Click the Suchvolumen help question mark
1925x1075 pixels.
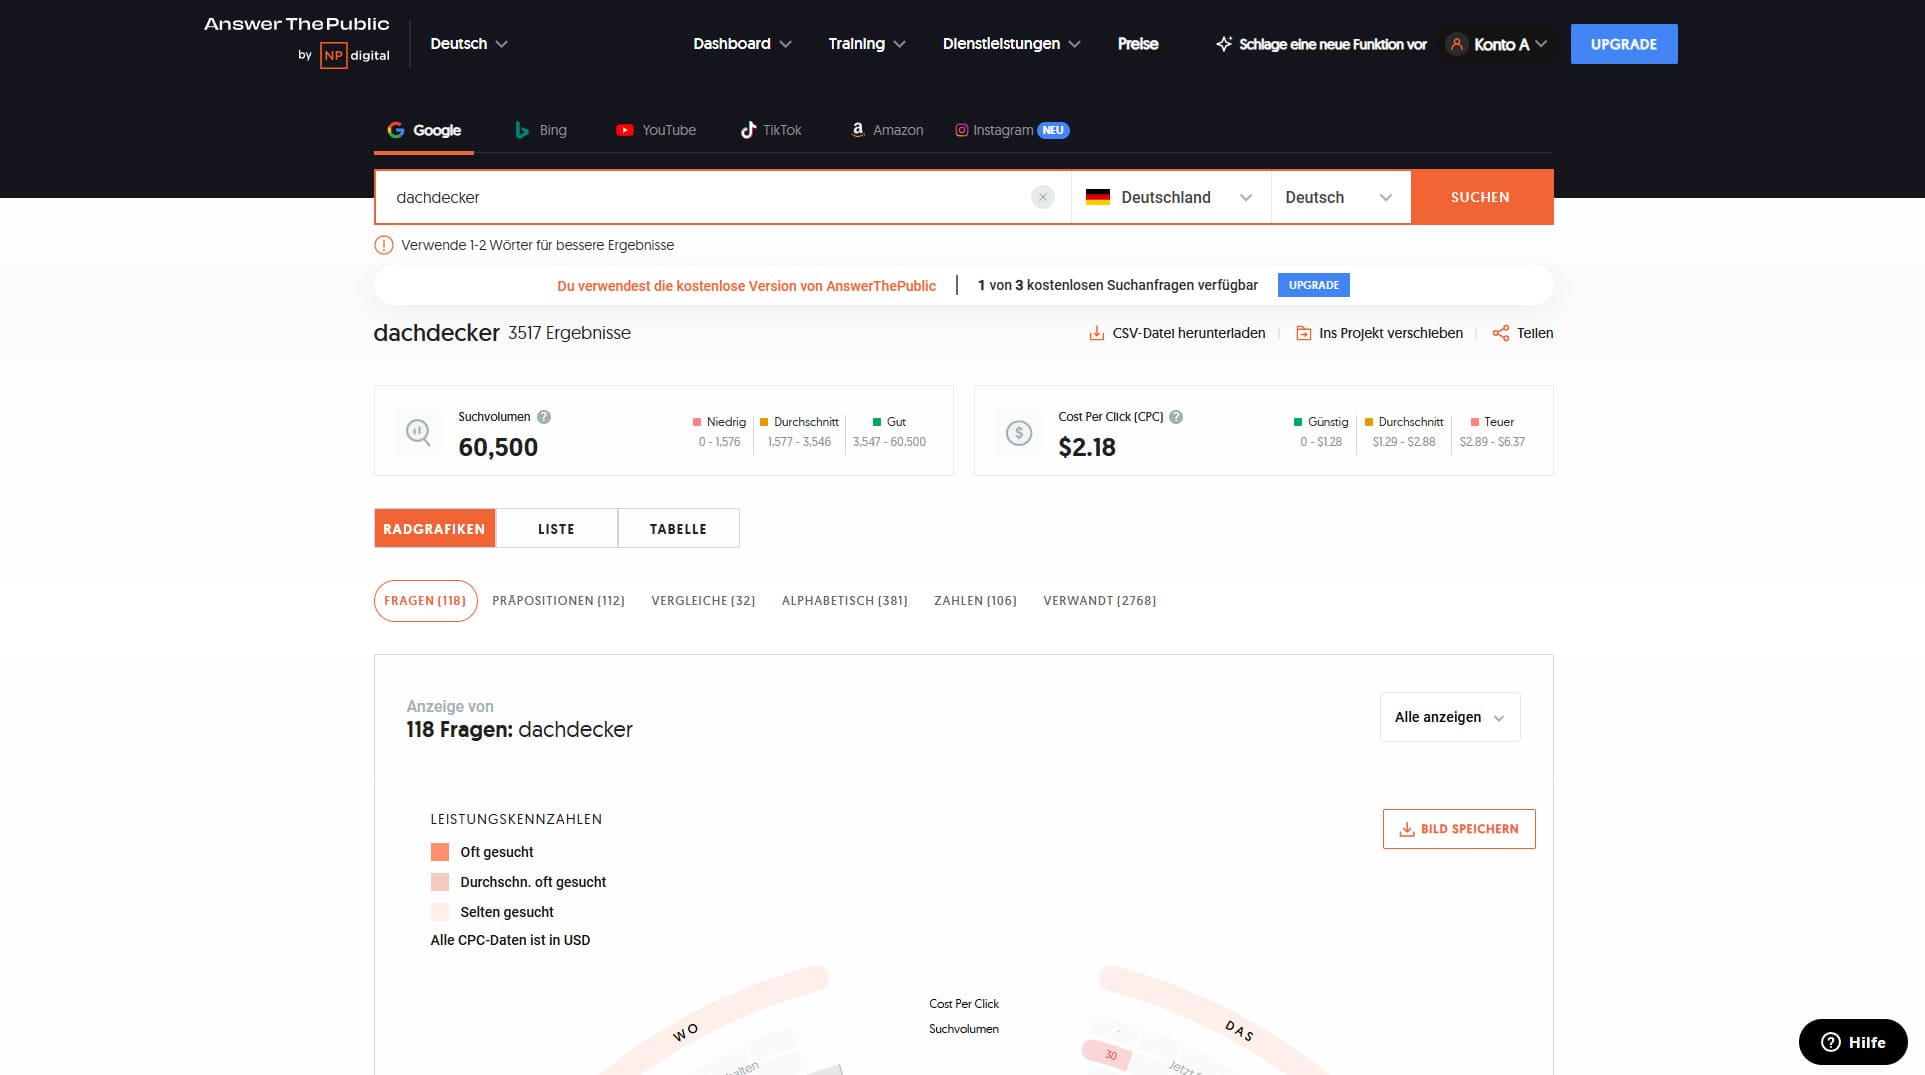click(x=544, y=417)
